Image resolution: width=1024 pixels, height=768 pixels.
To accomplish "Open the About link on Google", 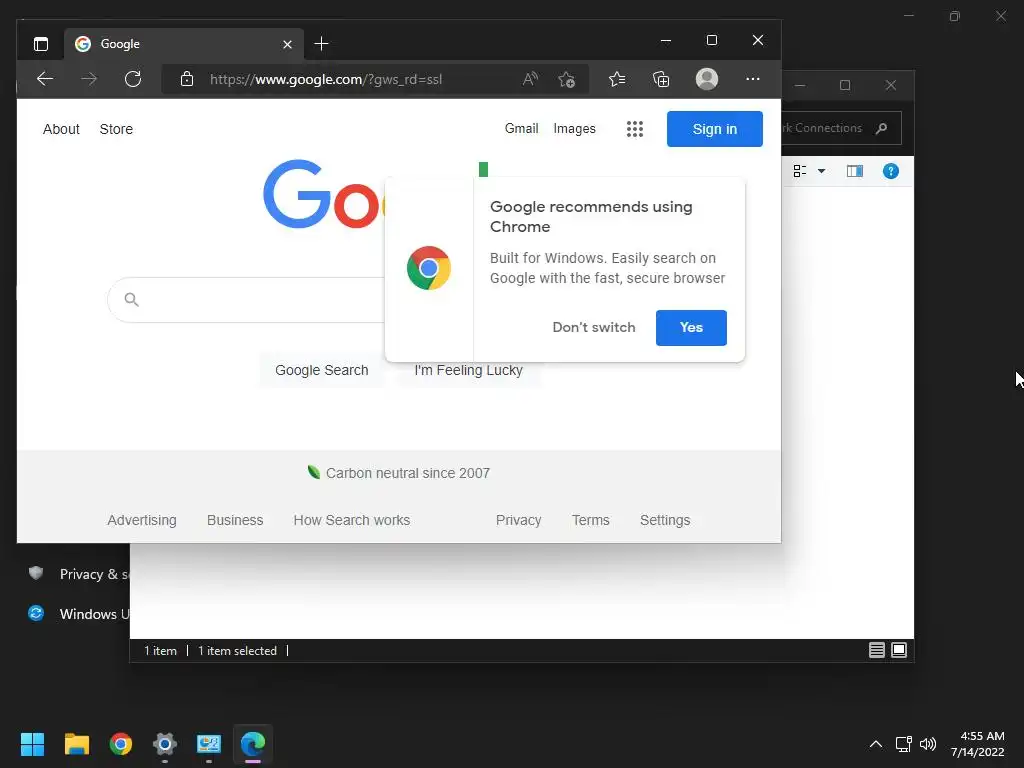I will [x=61, y=129].
